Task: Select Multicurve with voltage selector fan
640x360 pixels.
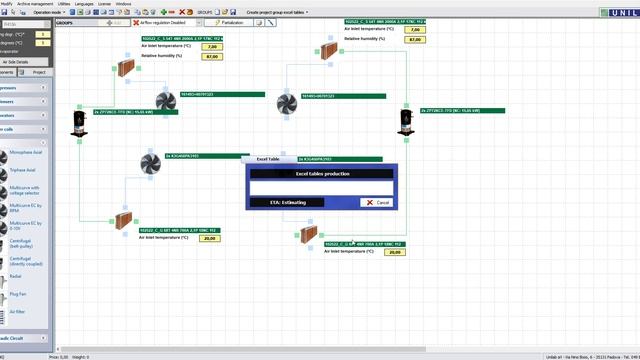Action: [24, 190]
